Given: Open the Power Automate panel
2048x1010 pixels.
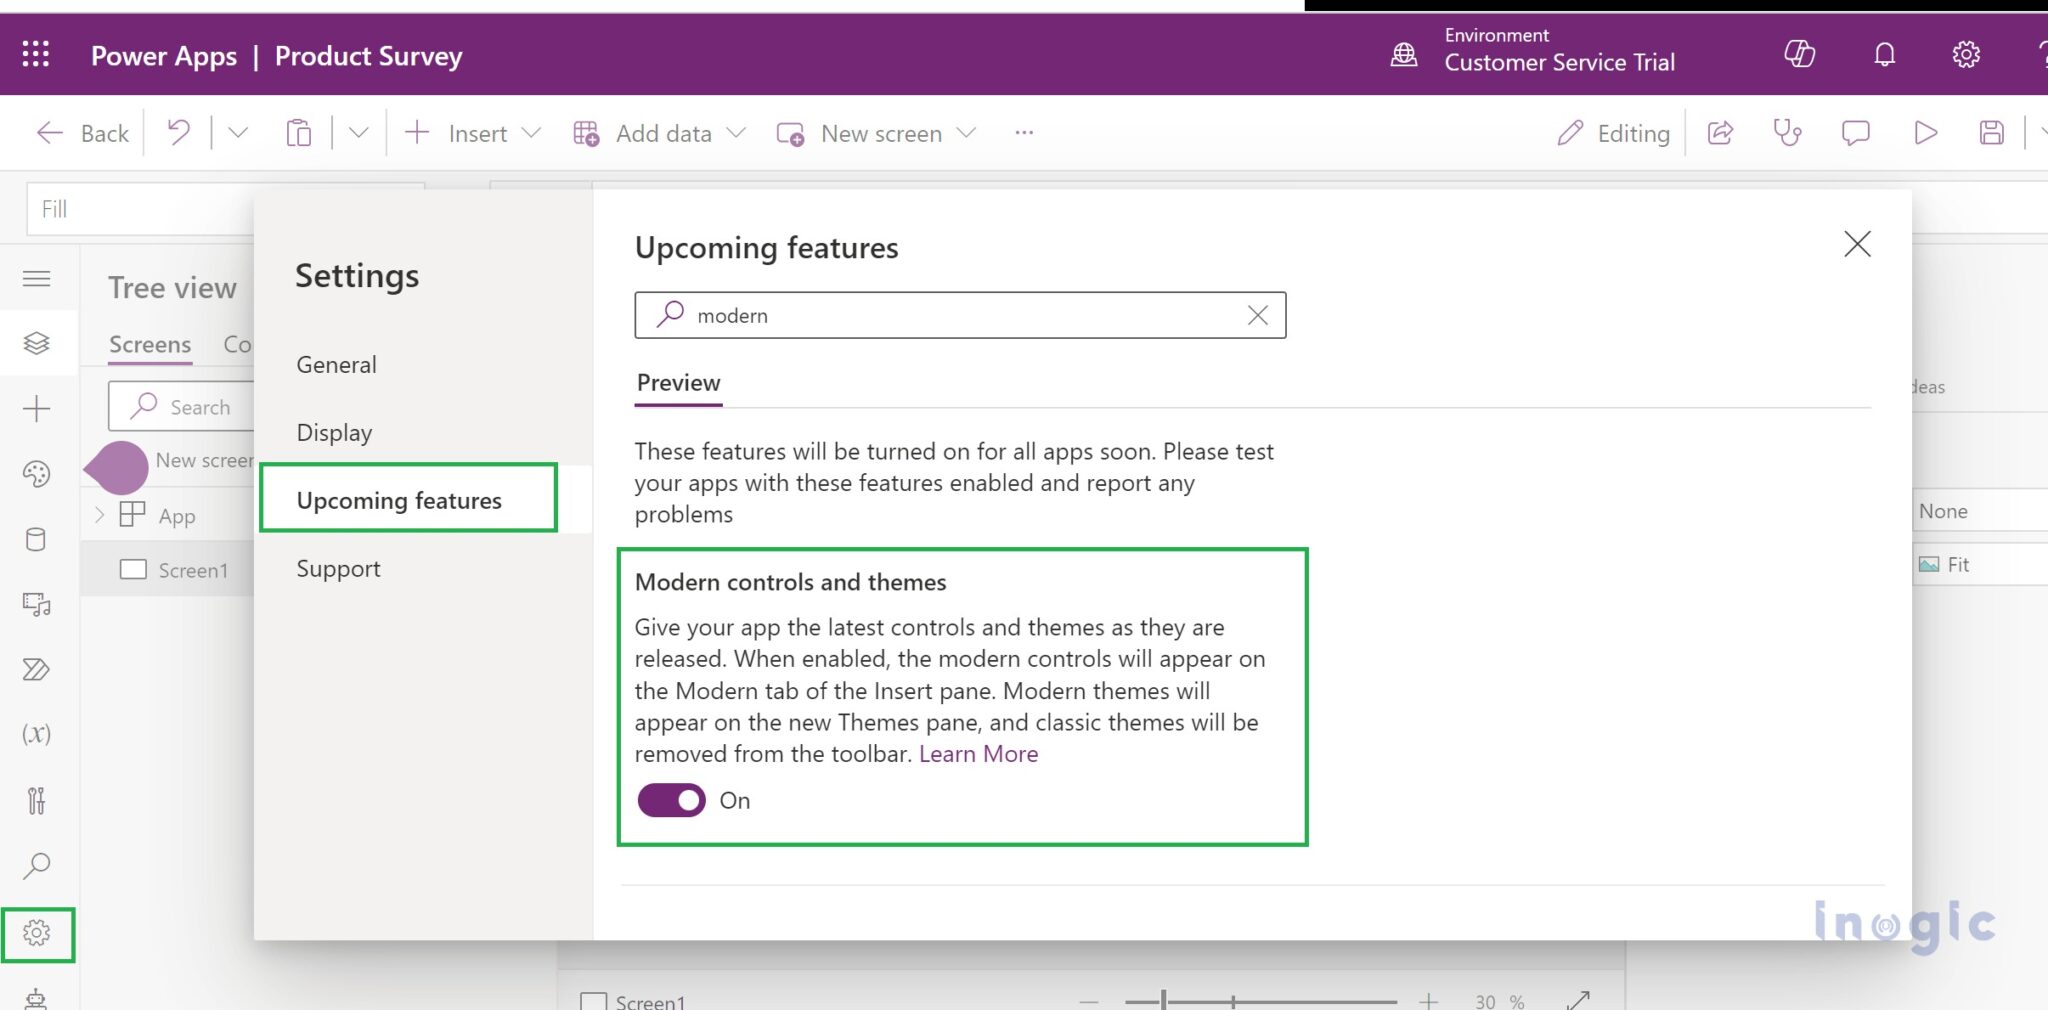Looking at the screenshot, I should point(37,670).
